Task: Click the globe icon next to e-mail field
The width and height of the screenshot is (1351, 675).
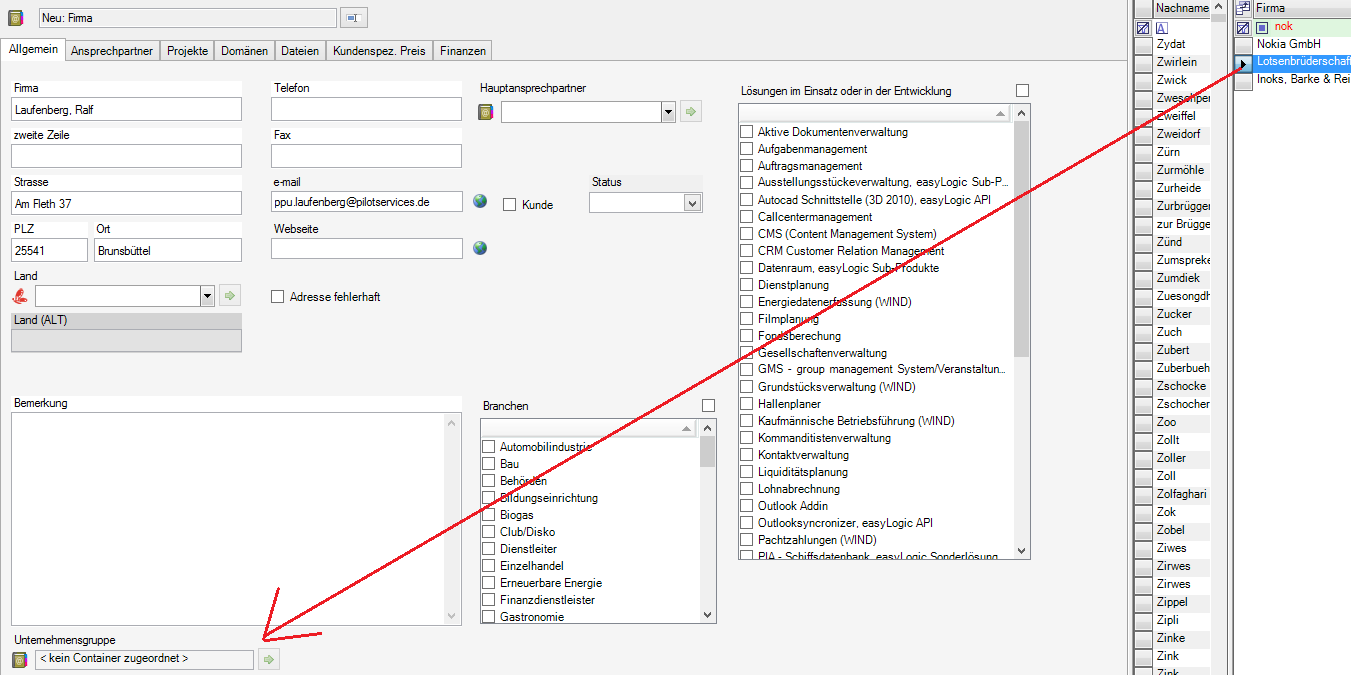Action: pos(480,201)
